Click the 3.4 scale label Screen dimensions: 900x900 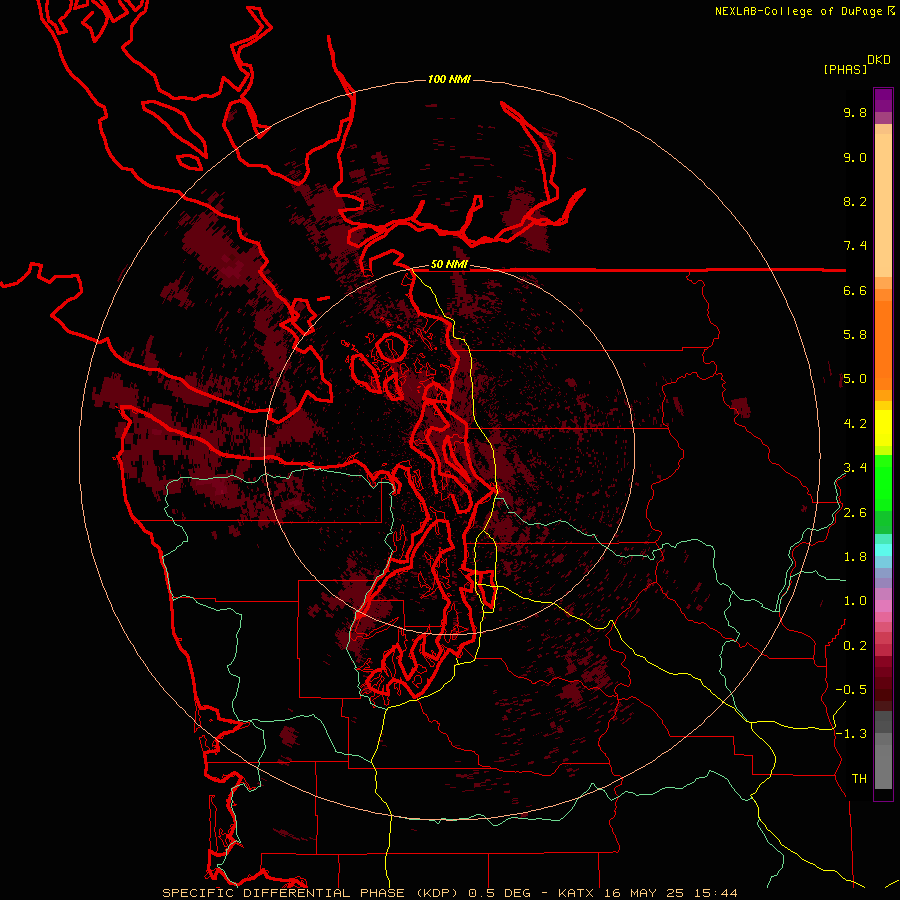[855, 468]
